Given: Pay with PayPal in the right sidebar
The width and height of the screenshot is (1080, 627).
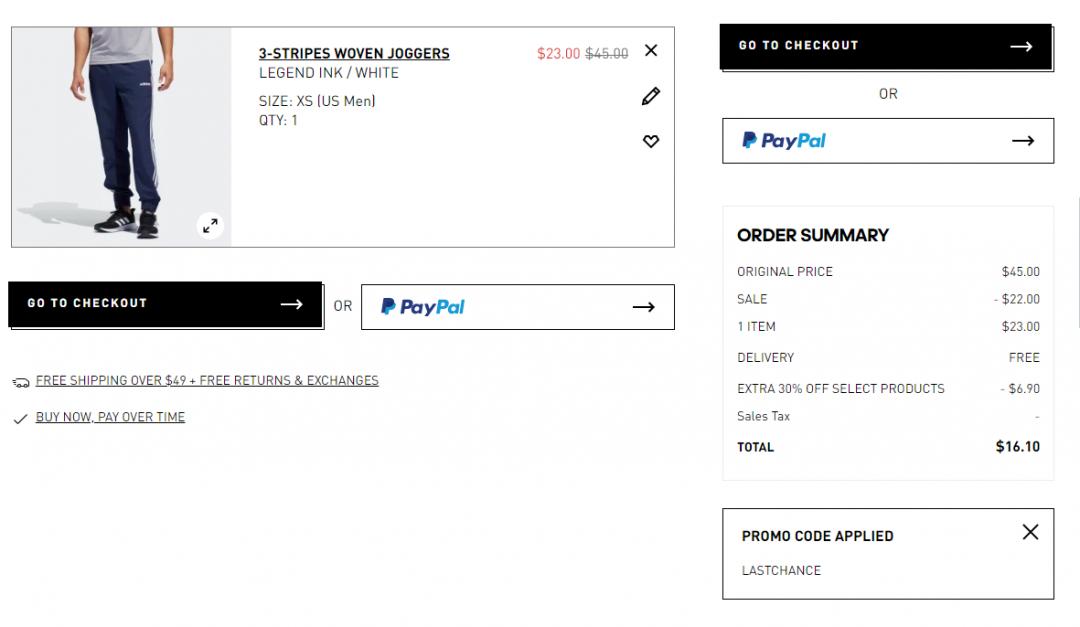Looking at the screenshot, I should (x=887, y=141).
